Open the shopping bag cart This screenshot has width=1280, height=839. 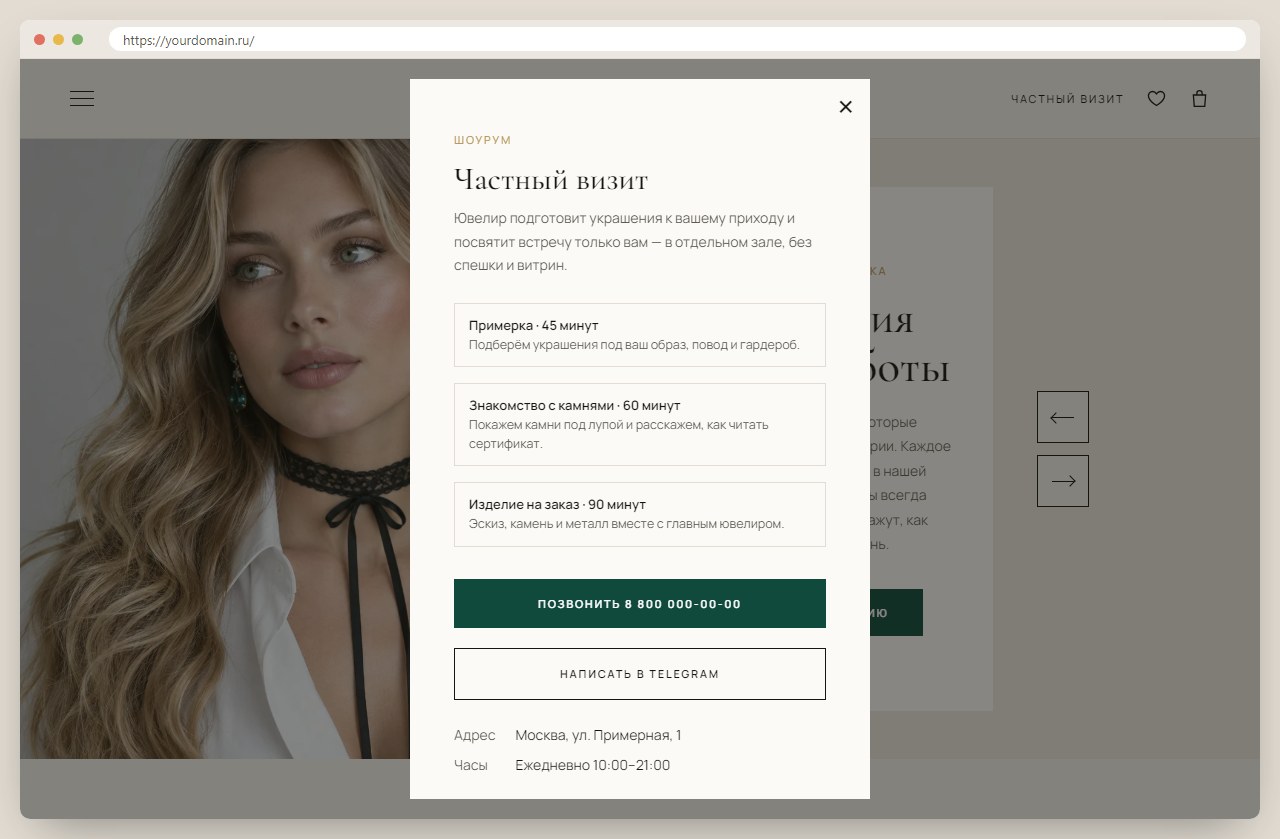(x=1200, y=99)
